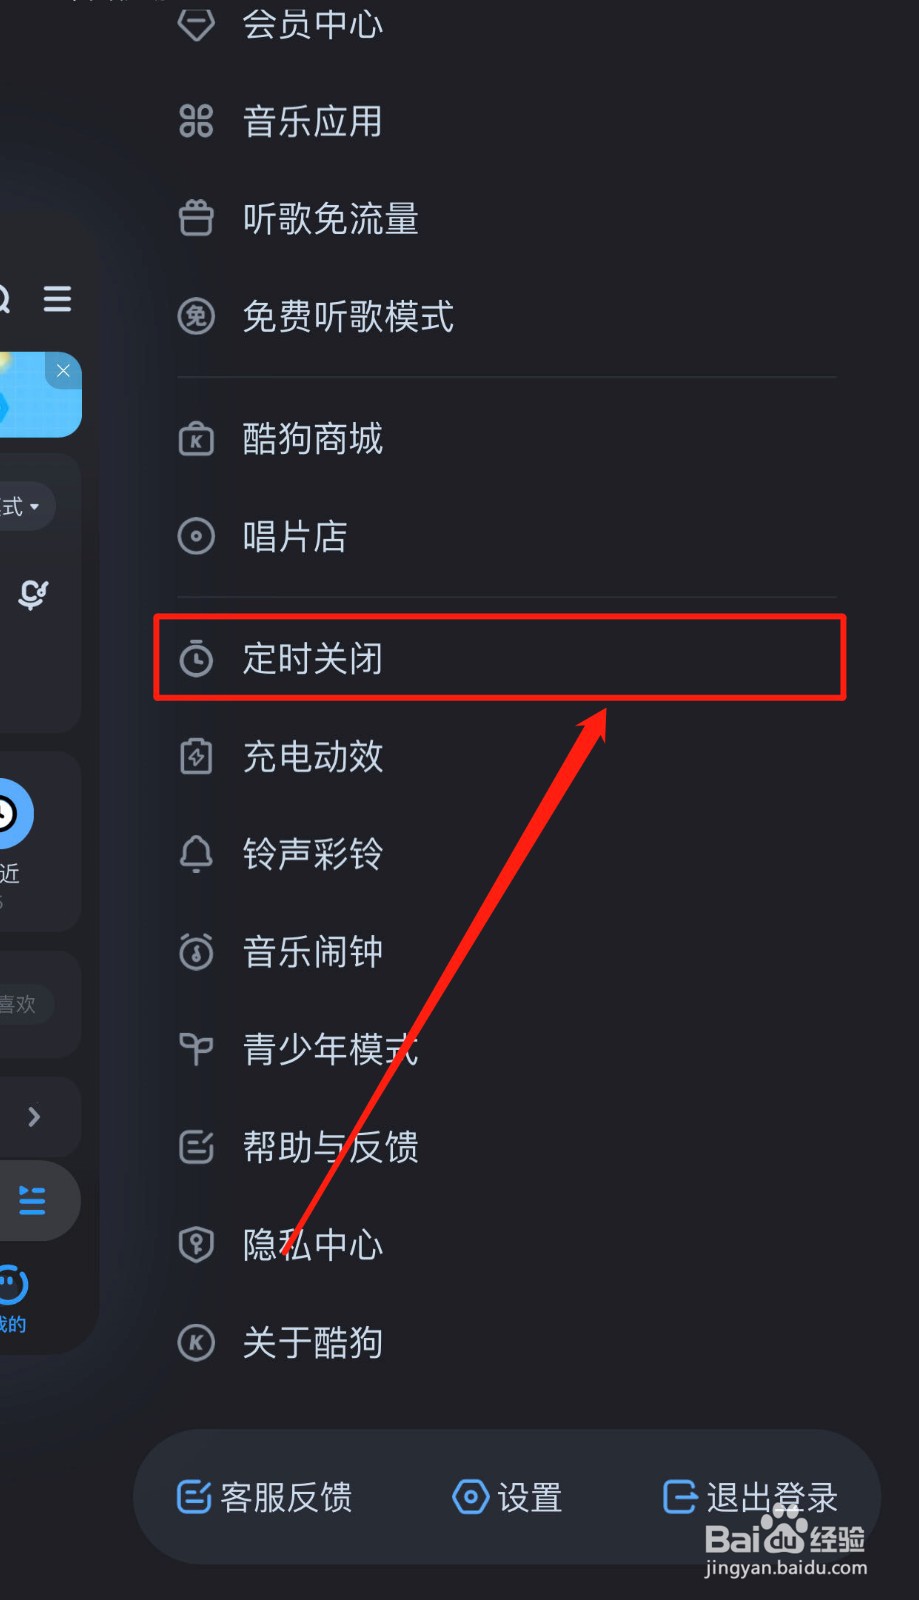Click the 音乐应用 grid icon

coord(196,121)
